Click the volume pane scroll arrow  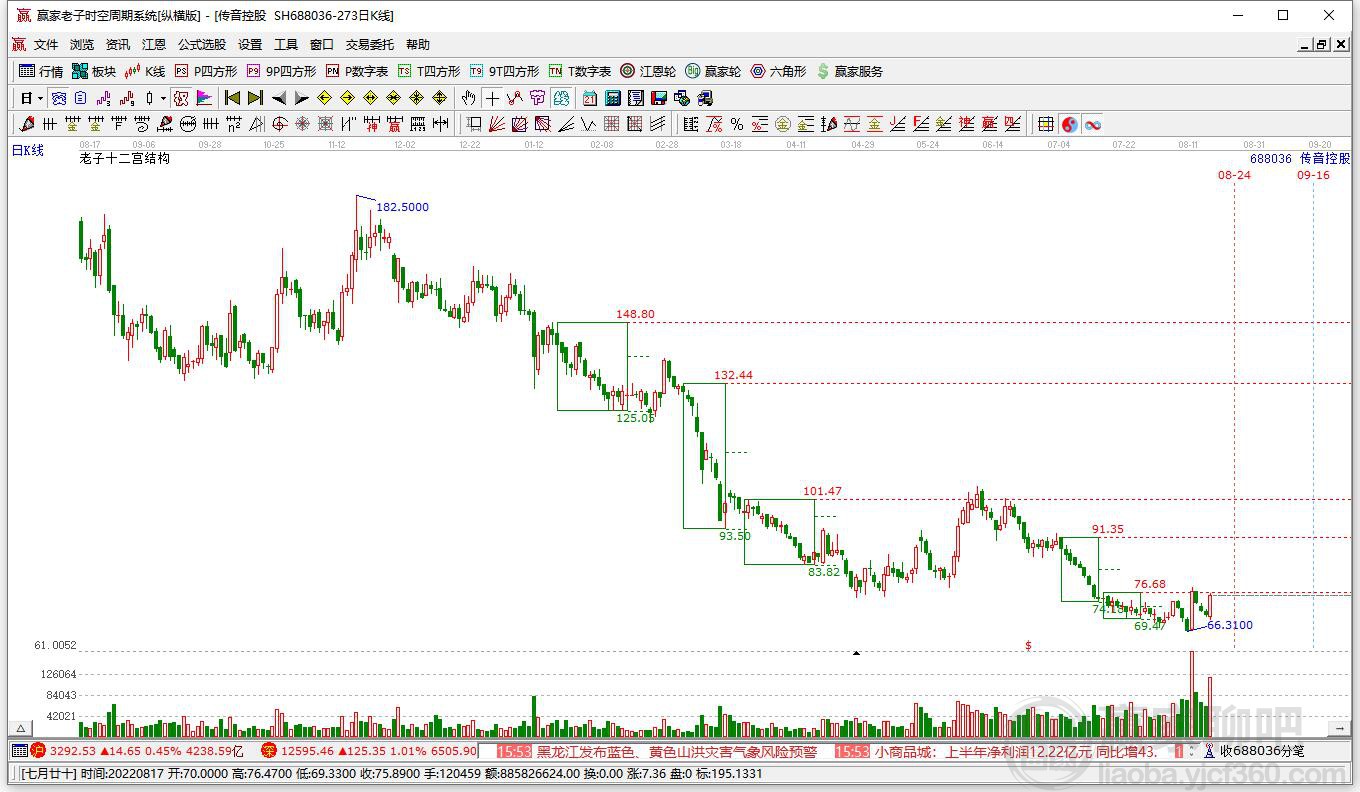click(x=1339, y=728)
